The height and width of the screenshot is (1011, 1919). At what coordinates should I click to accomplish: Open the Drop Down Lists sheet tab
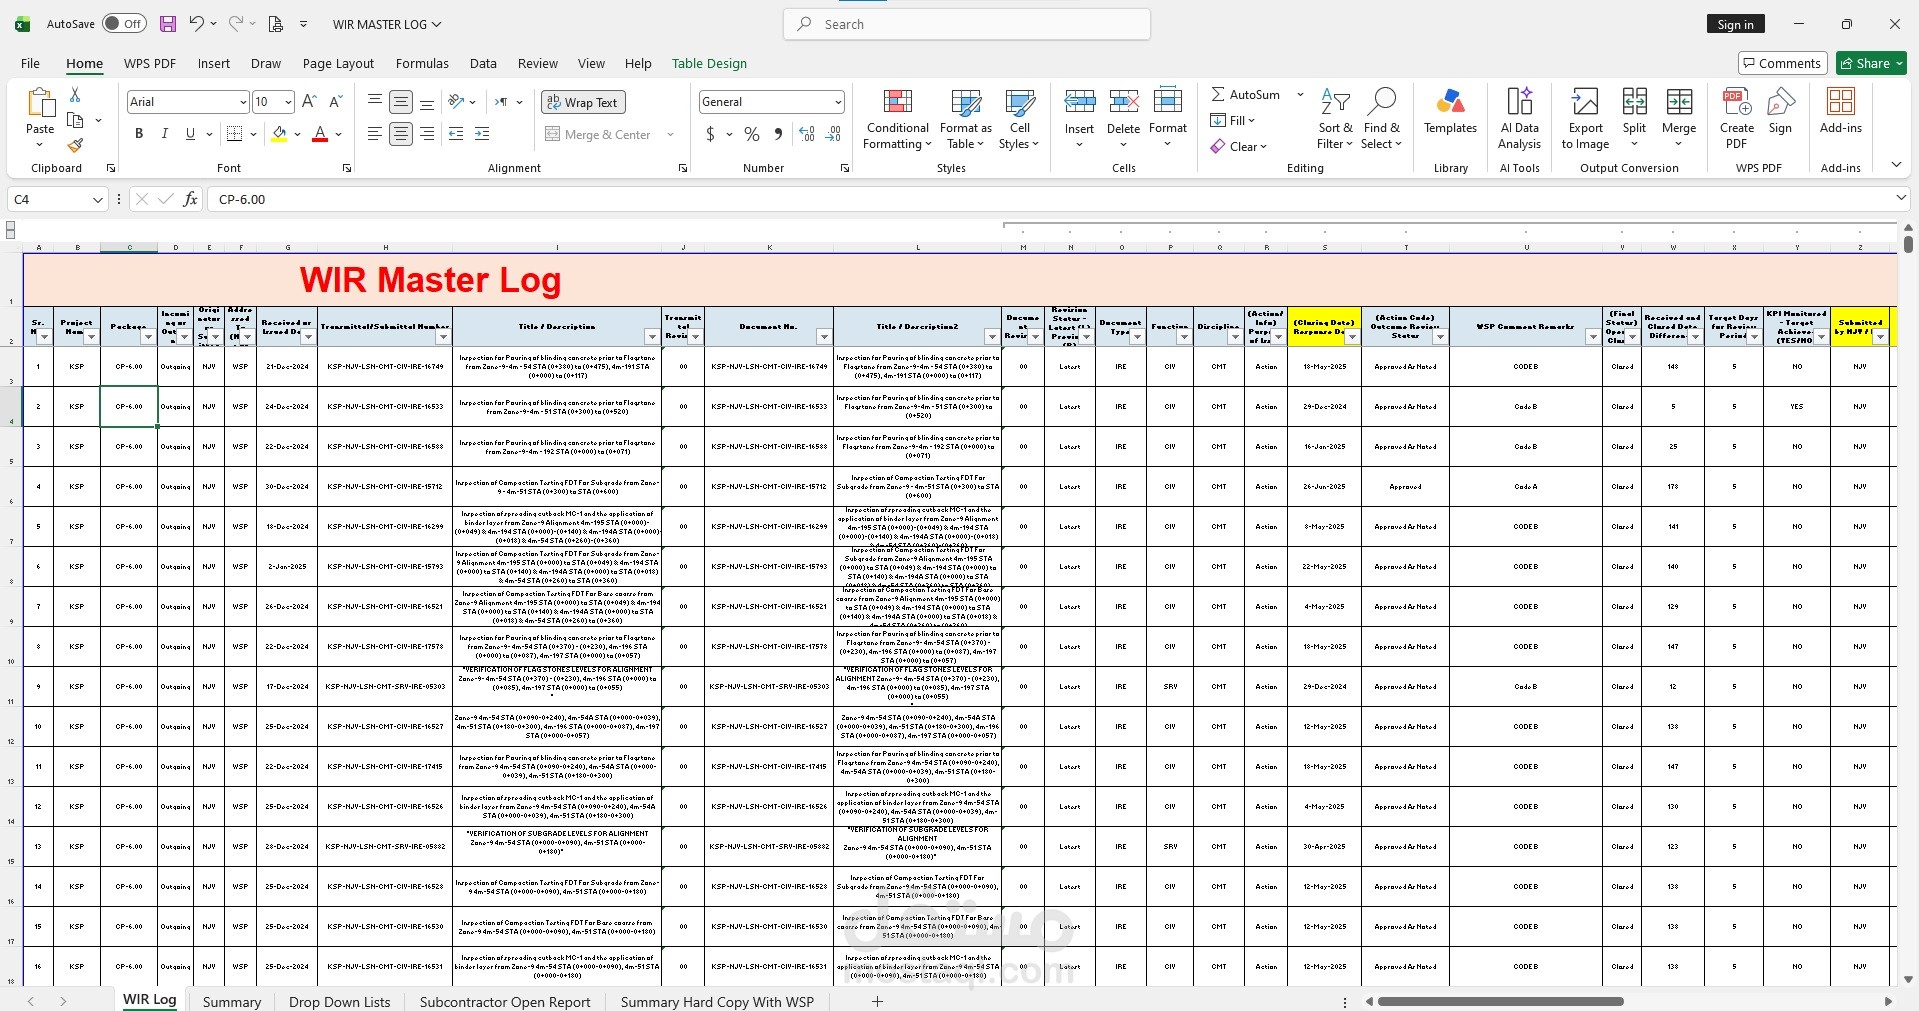339,1001
